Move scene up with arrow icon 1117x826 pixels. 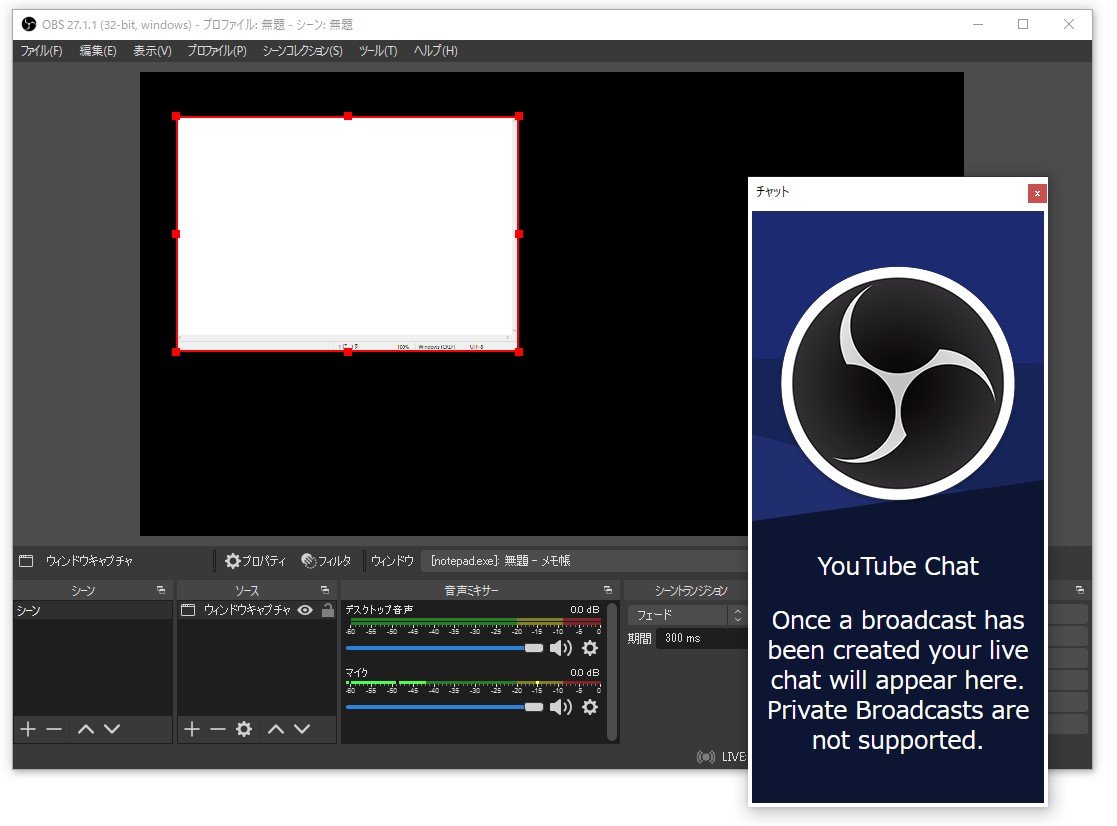[x=85, y=729]
